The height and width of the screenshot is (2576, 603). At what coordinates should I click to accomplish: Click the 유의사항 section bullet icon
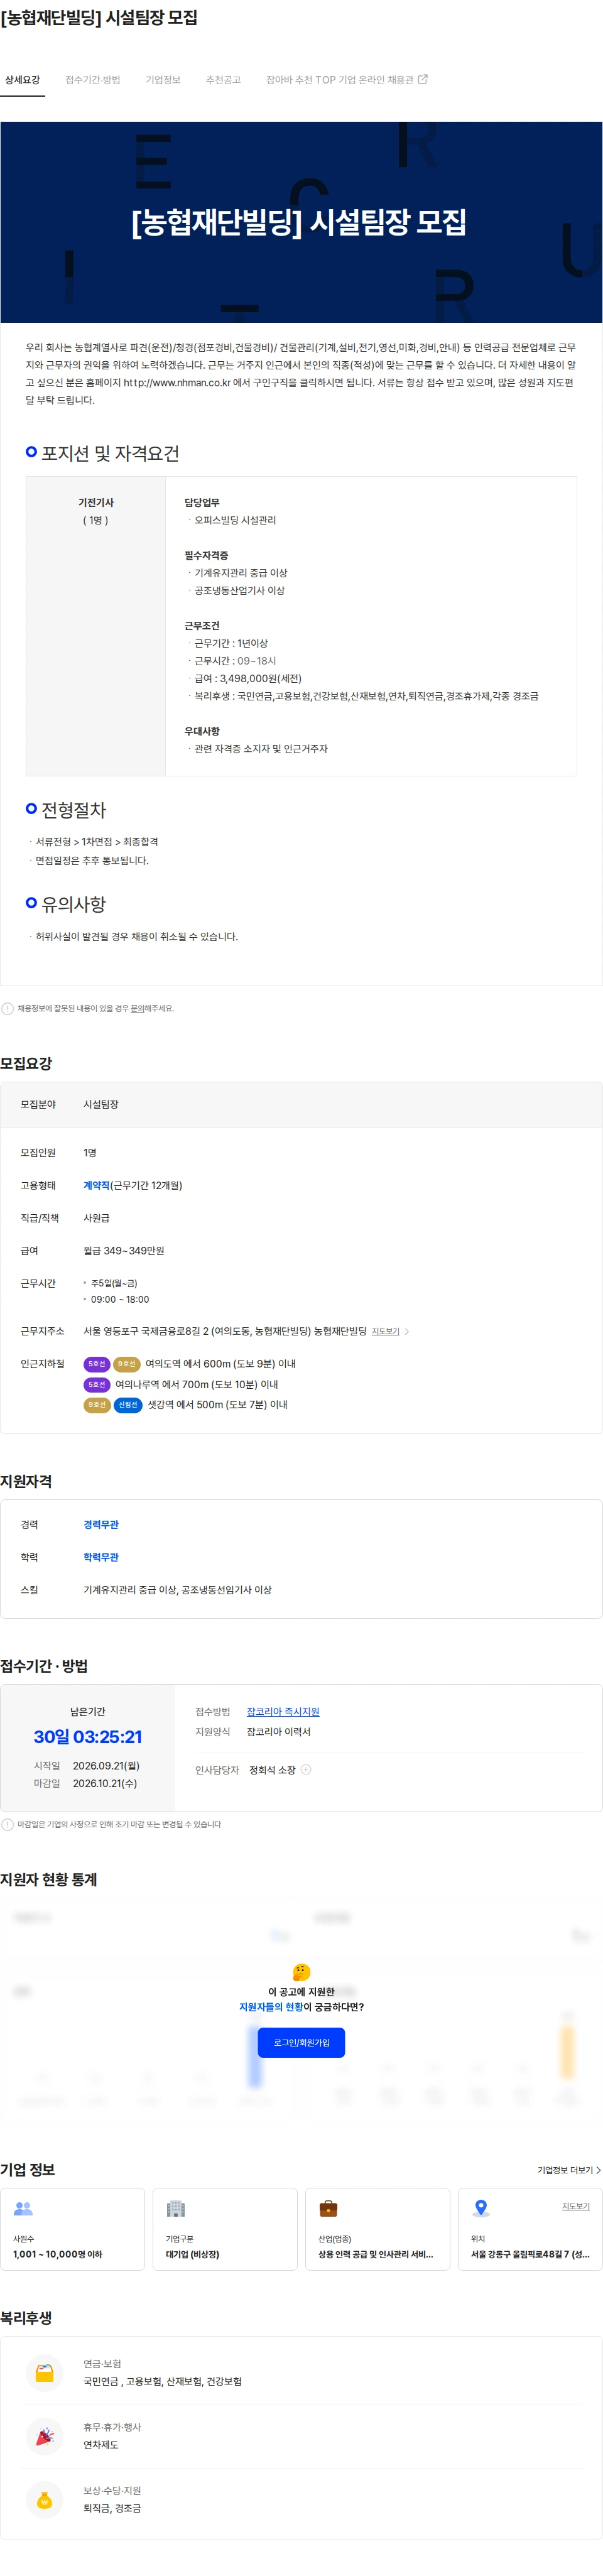click(x=31, y=902)
